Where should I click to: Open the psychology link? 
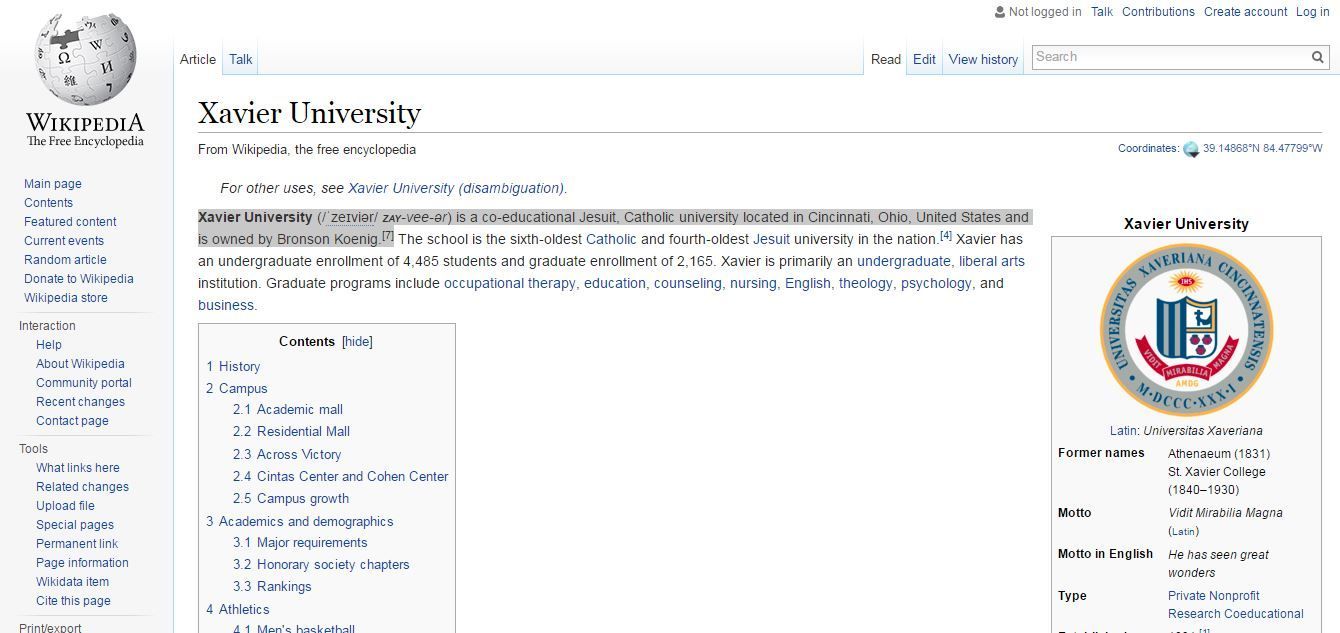pos(936,284)
